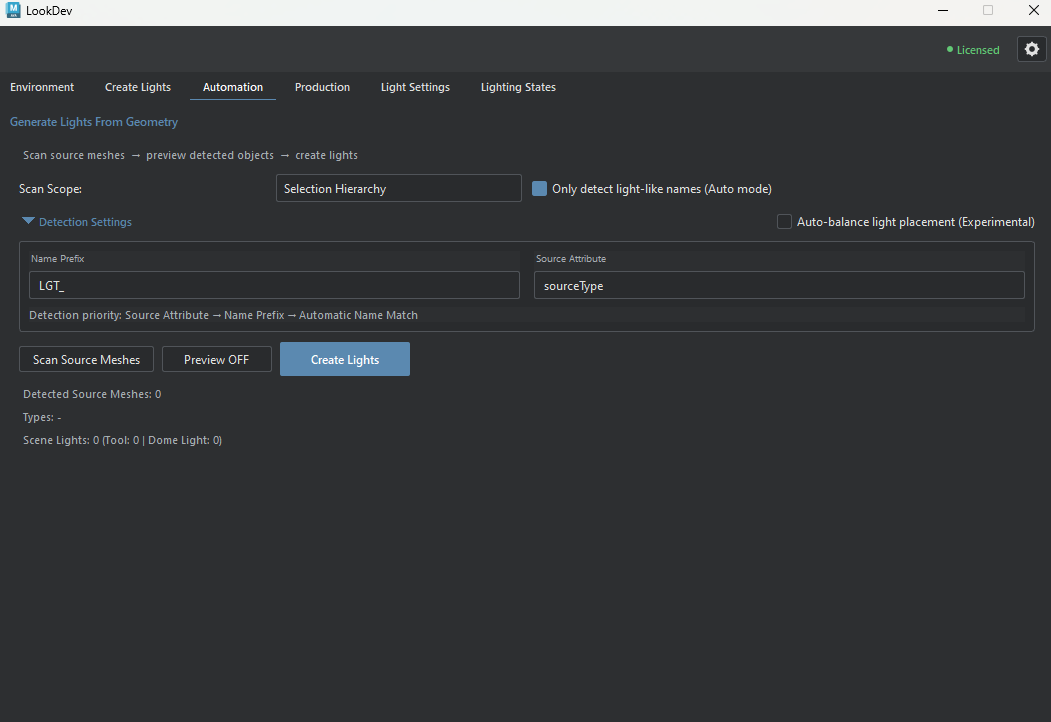Open the Scan Scope Selection Hierarchy dropdown
The height and width of the screenshot is (722, 1051).
click(x=399, y=188)
